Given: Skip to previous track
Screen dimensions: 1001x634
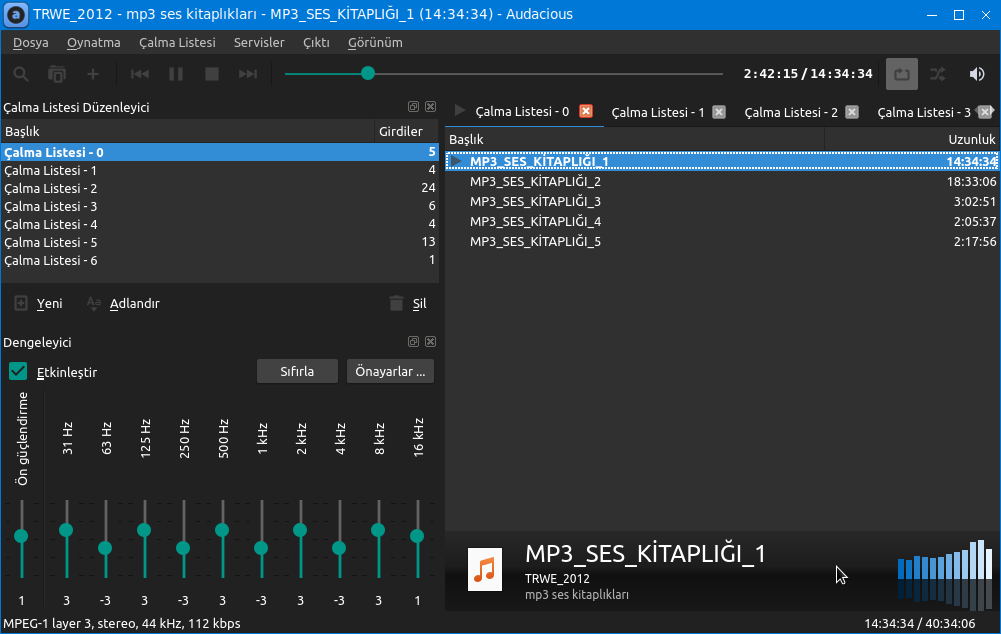Looking at the screenshot, I should pos(140,74).
